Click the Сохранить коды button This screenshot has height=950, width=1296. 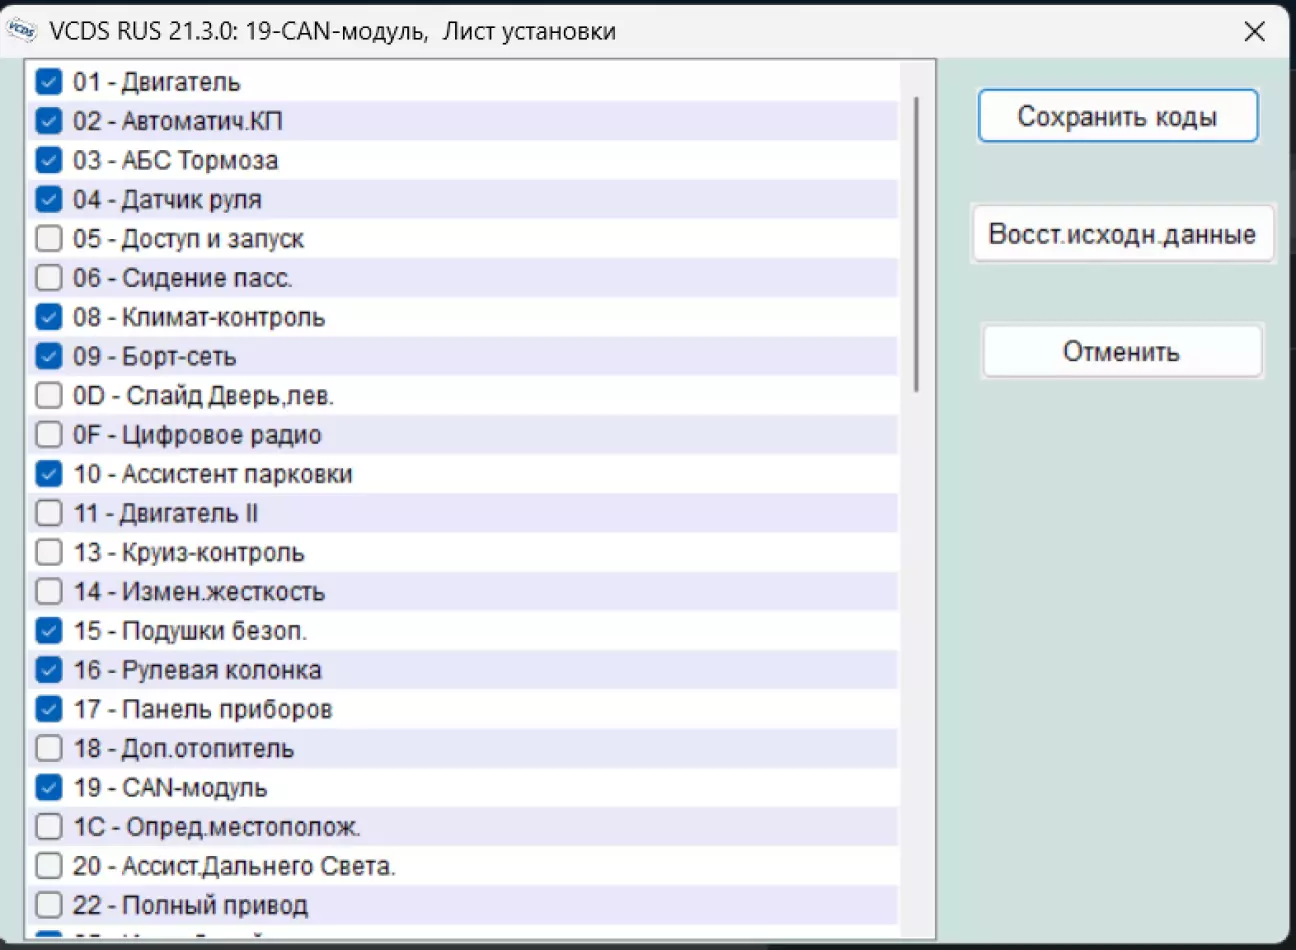point(1117,117)
